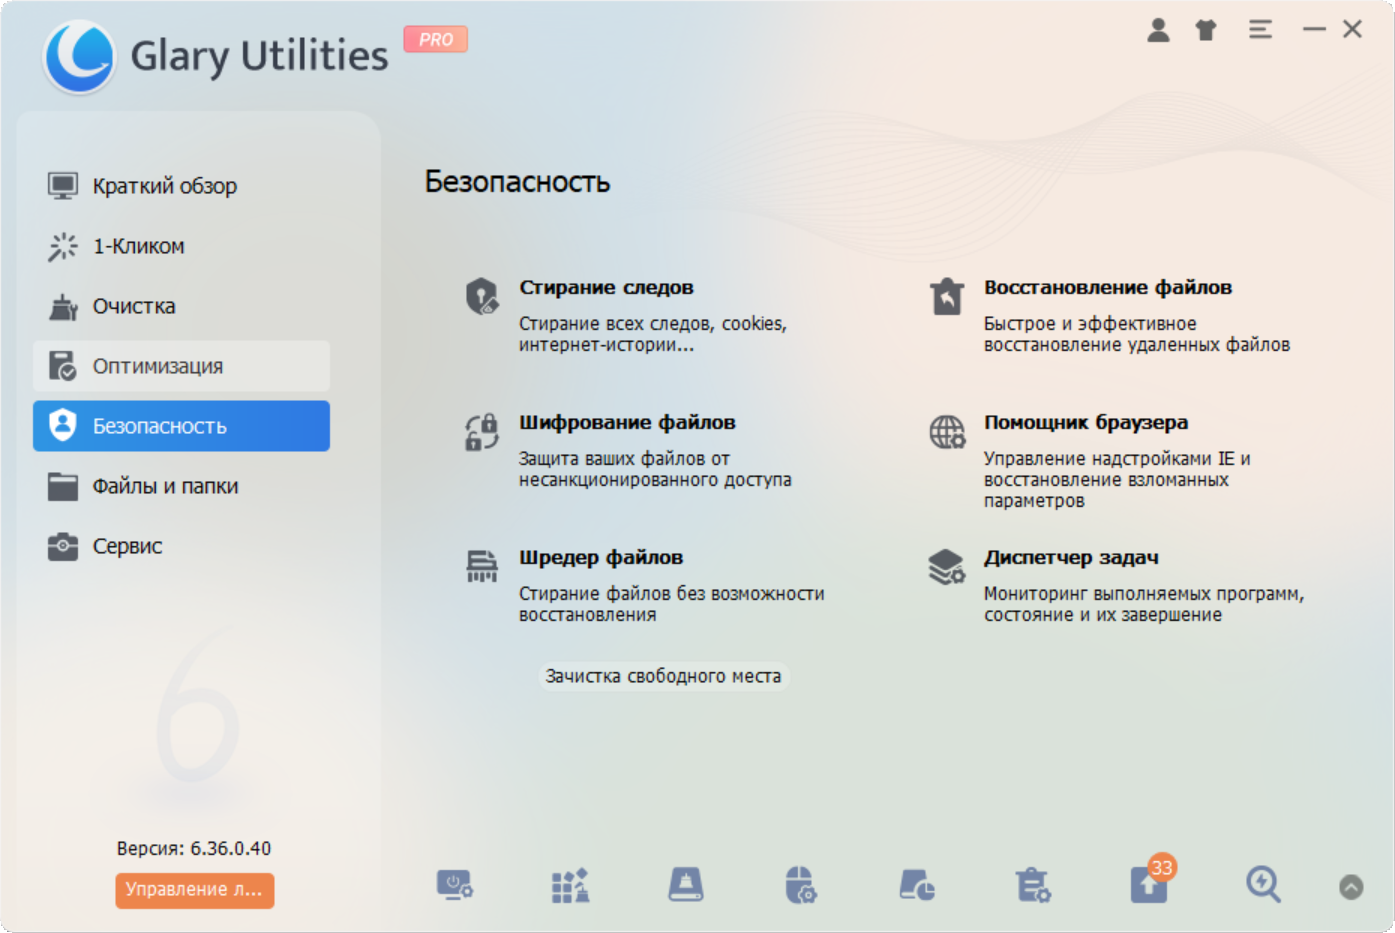Click the shield icon for Стирание следов
Viewport: 1395px width, 933px height.
click(482, 297)
